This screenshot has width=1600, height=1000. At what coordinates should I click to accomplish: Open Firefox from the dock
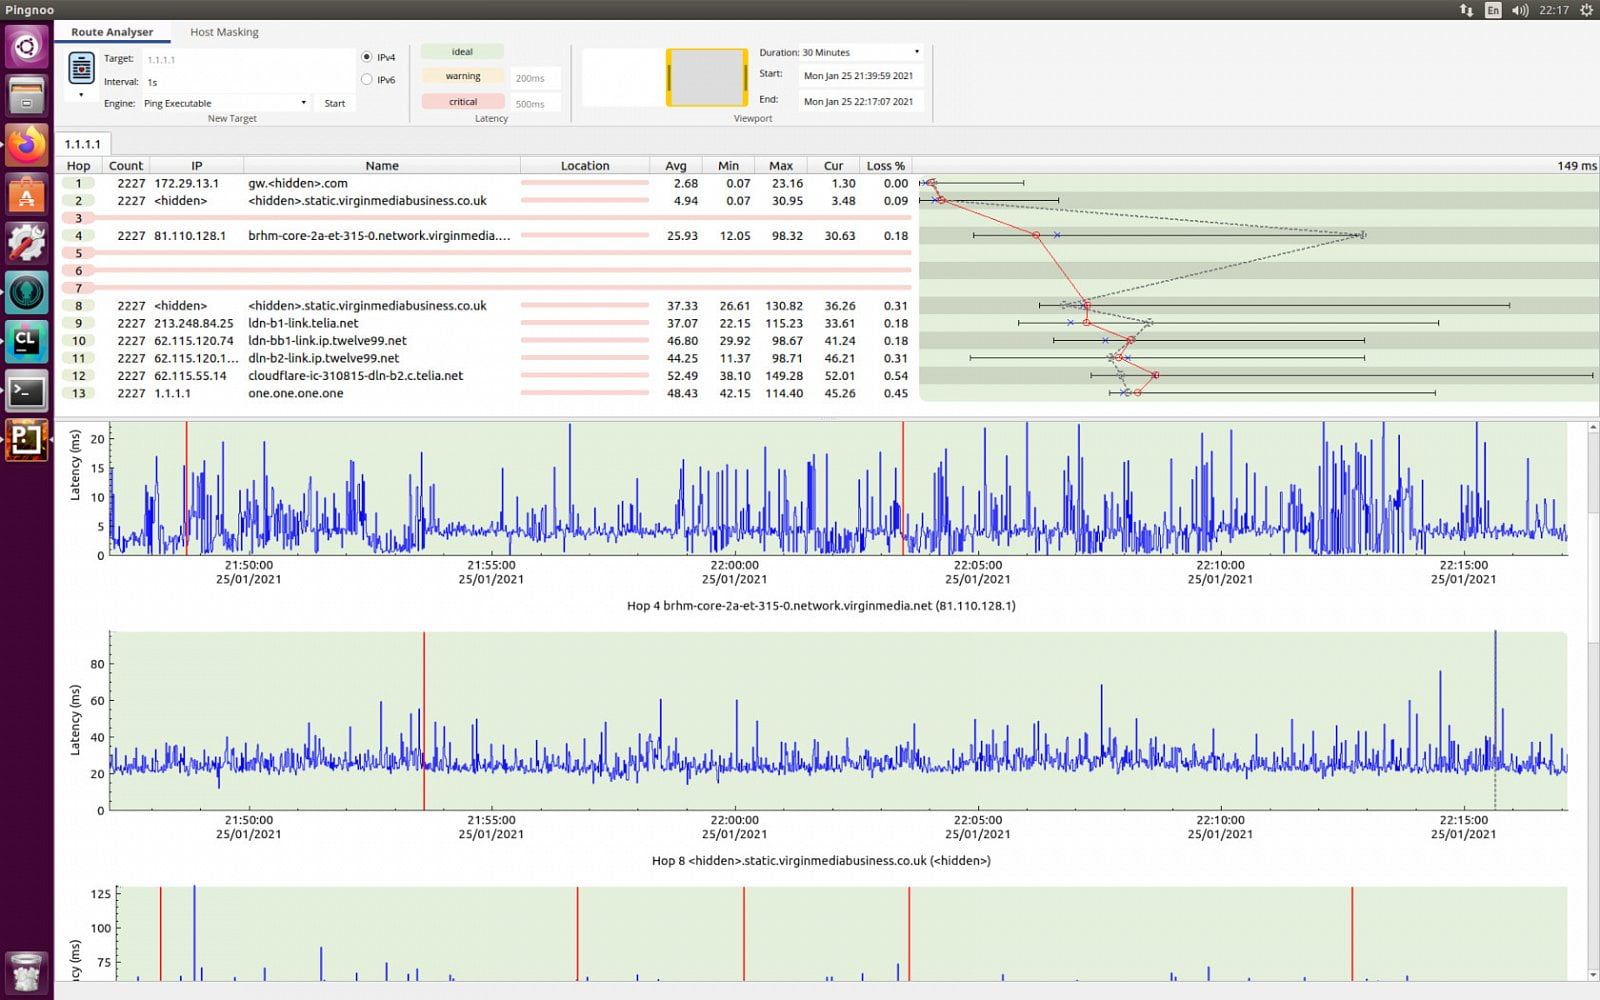[x=27, y=145]
